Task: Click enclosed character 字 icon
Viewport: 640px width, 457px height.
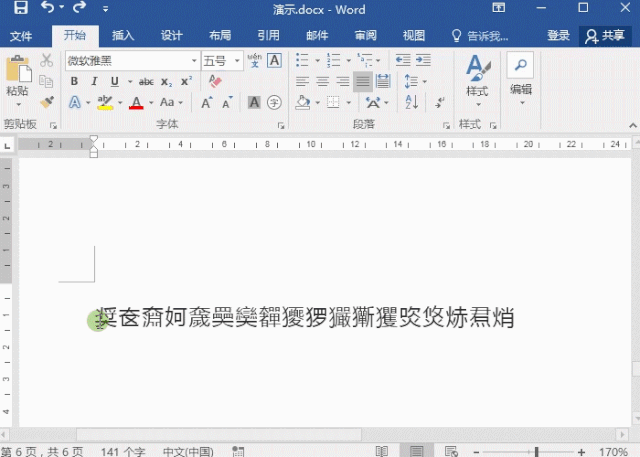Action: [x=274, y=102]
